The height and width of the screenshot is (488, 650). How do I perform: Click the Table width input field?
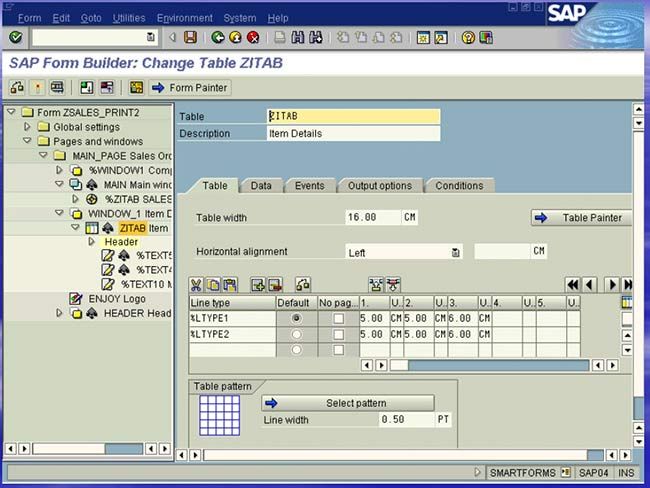tap(373, 217)
